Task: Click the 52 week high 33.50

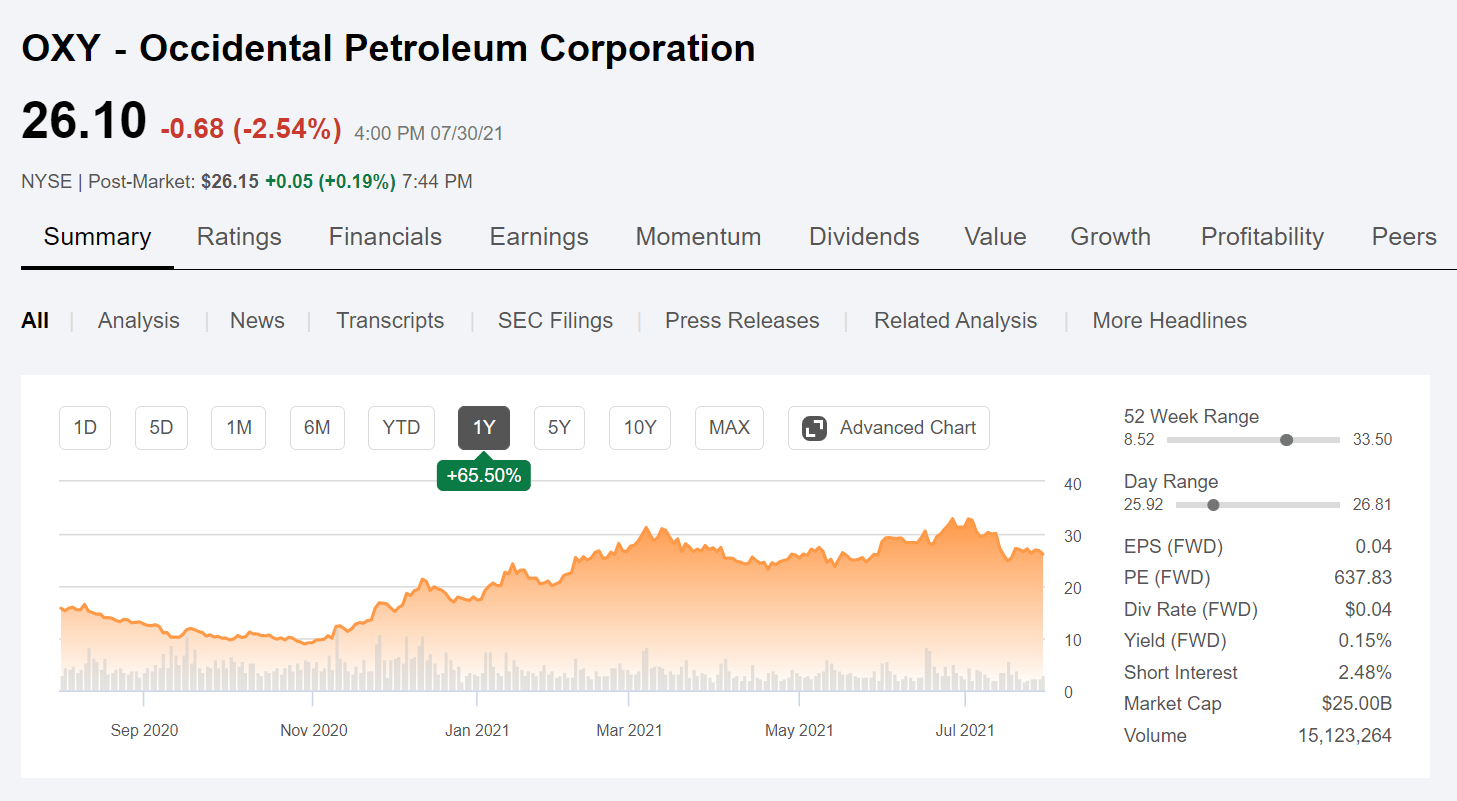Action: click(x=1372, y=440)
